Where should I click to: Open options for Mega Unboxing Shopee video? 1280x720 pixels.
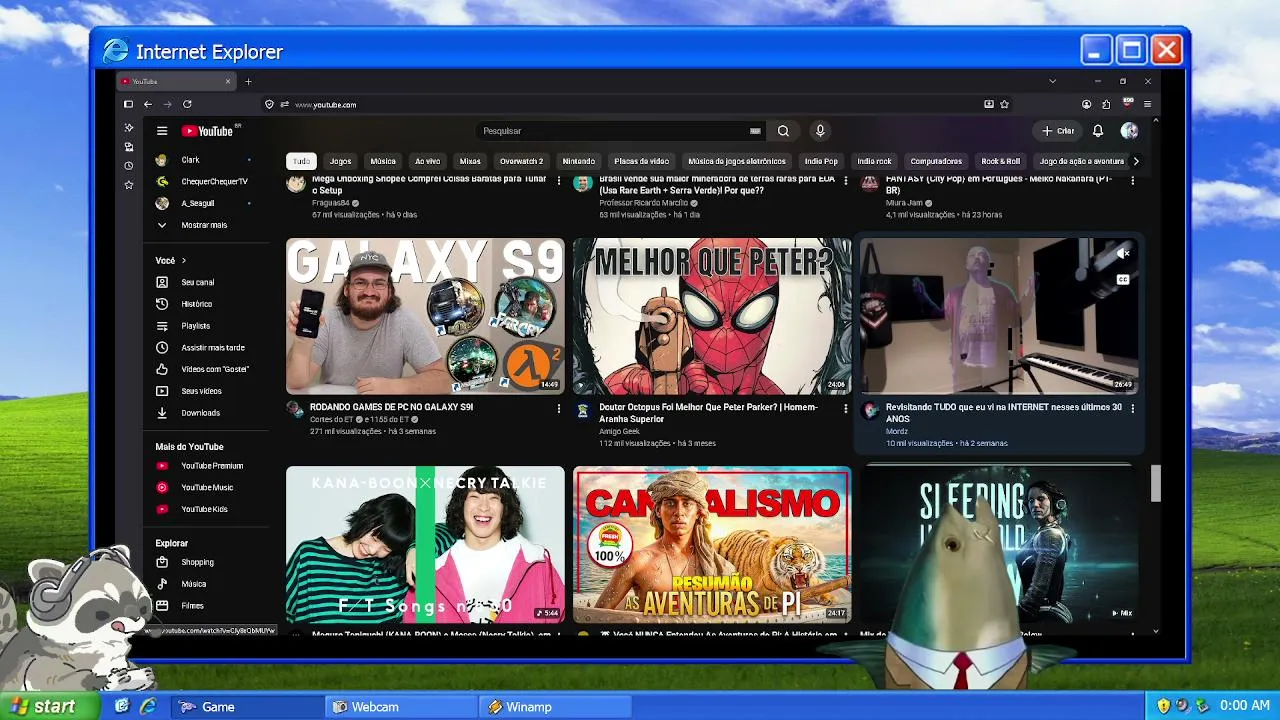[558, 181]
